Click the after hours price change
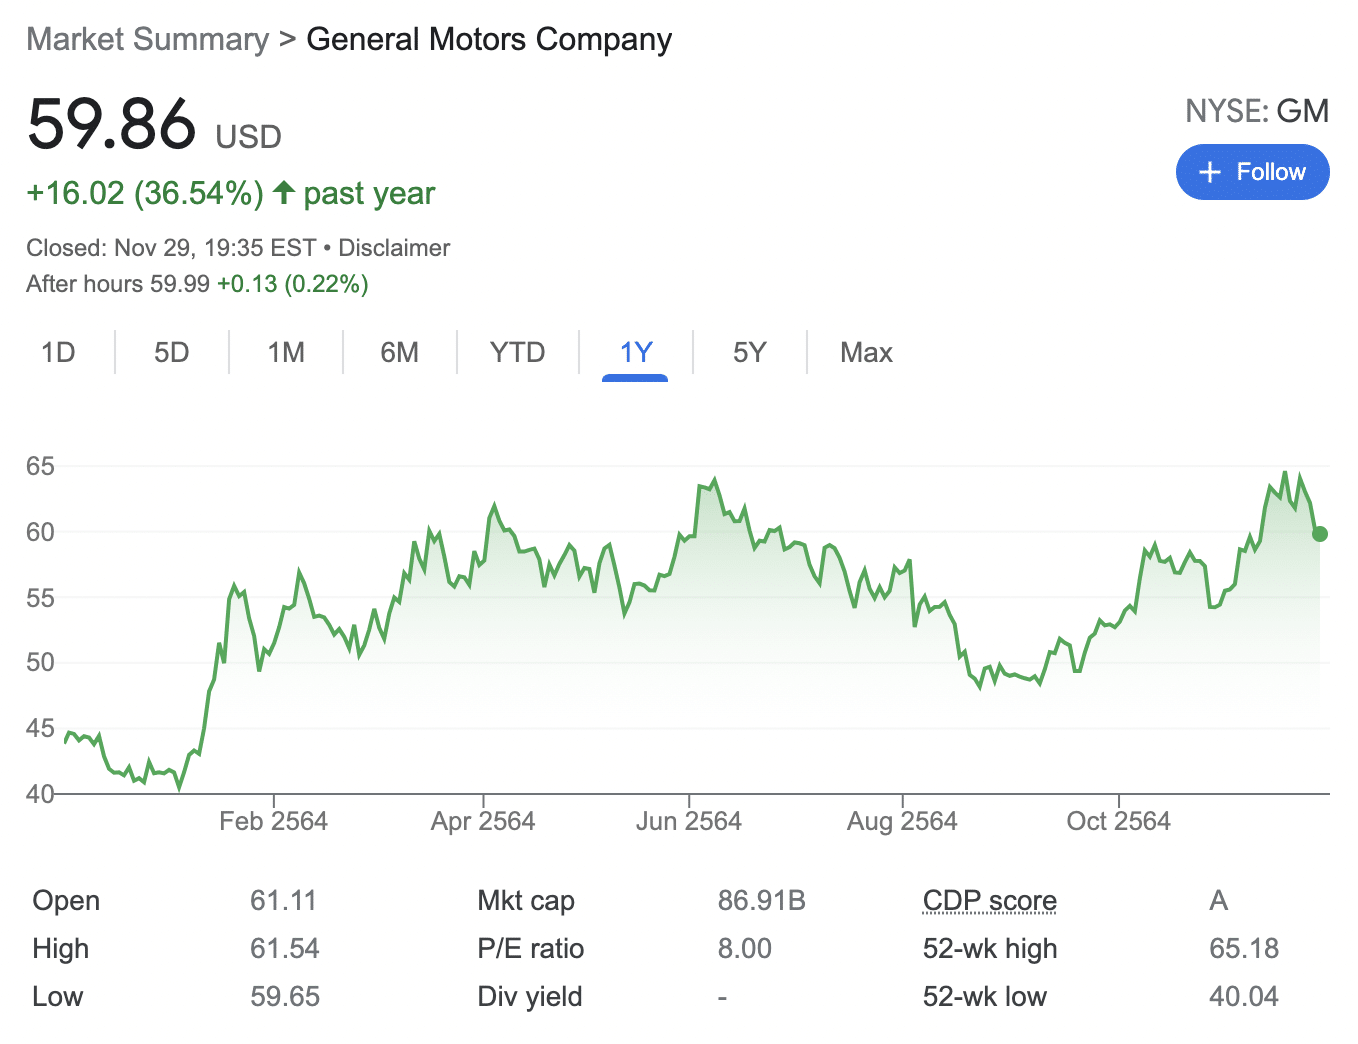This screenshot has height=1044, width=1358. [291, 284]
